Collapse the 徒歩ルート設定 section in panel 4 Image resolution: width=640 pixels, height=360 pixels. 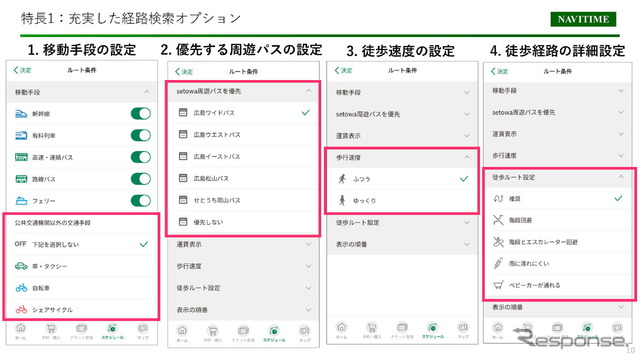558,177
